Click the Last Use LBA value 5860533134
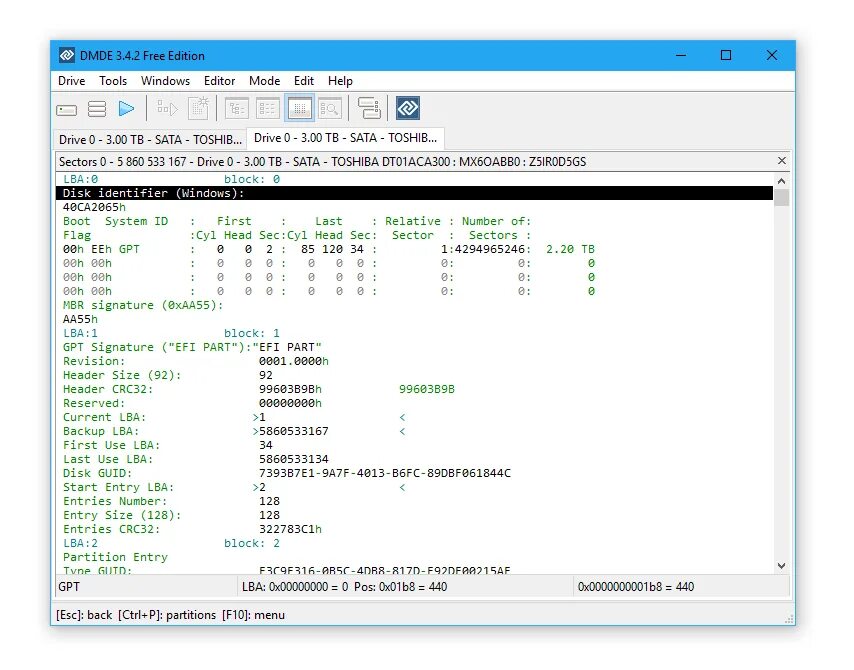This screenshot has width=854, height=670. click(294, 460)
